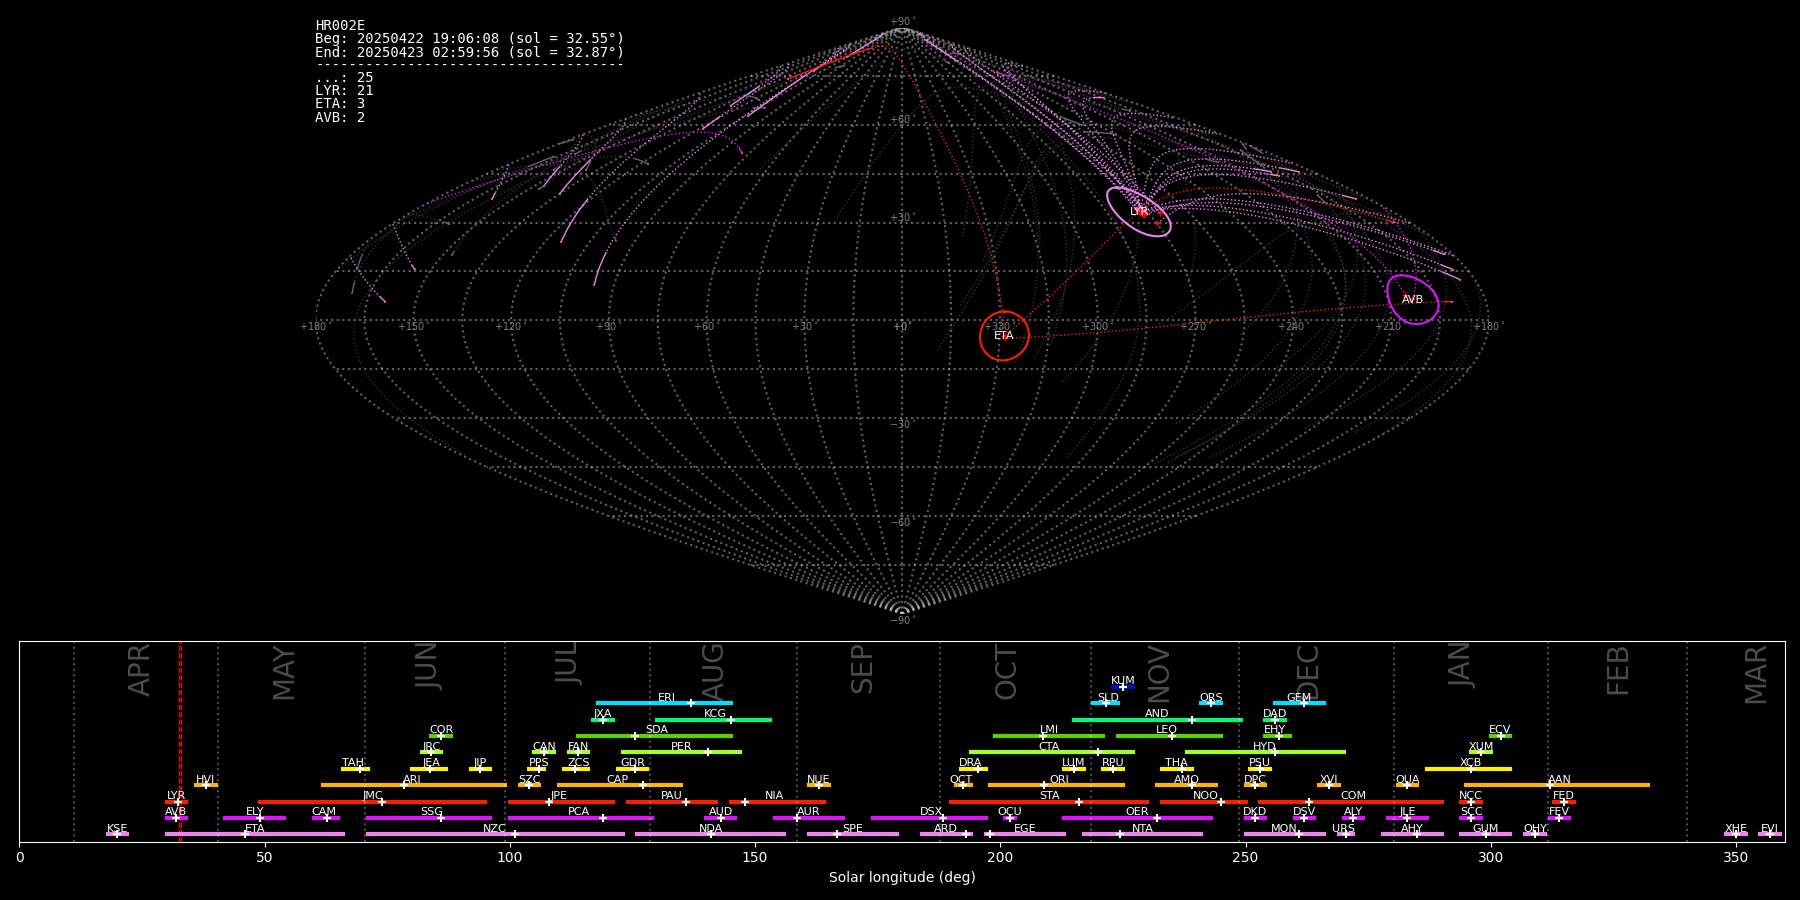Select the NZC shower activity bar
This screenshot has height=900, width=1800.
(495, 834)
